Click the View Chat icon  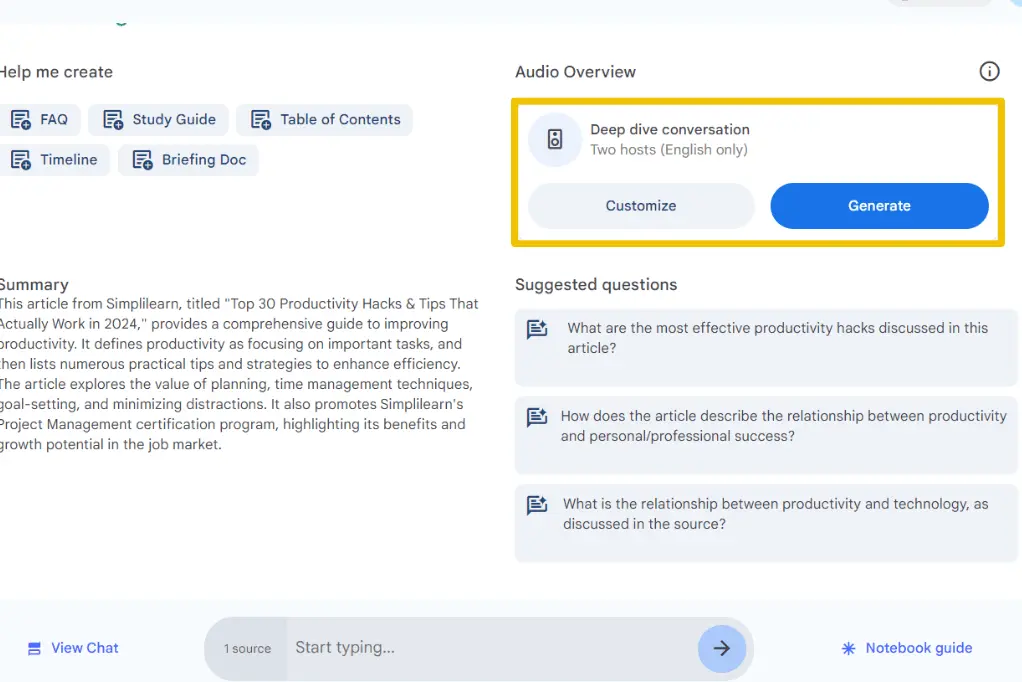(35, 648)
